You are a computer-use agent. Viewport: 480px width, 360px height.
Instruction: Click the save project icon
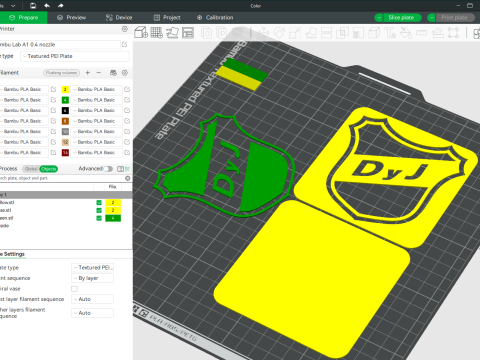(33, 6)
